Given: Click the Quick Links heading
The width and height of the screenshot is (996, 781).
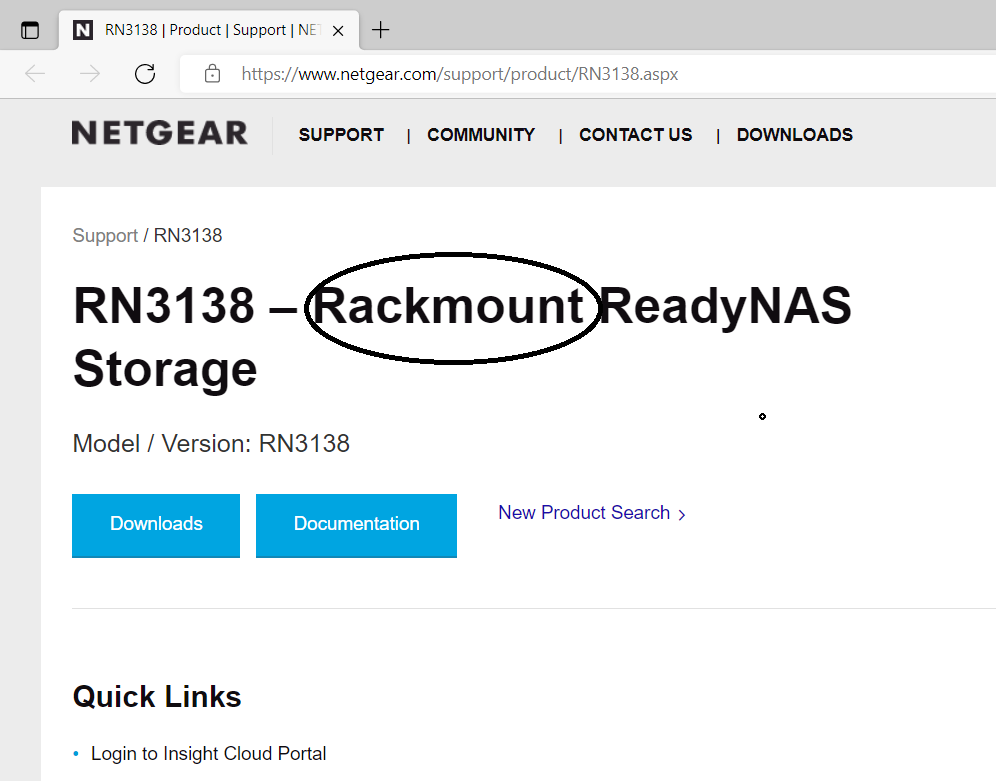Looking at the screenshot, I should [x=157, y=697].
